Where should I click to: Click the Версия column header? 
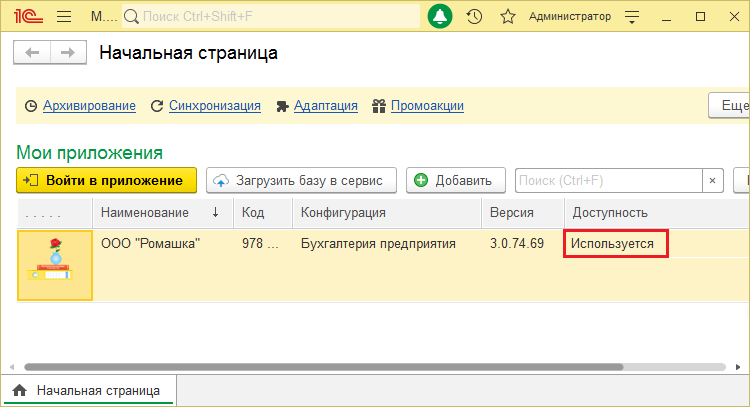[x=523, y=213]
